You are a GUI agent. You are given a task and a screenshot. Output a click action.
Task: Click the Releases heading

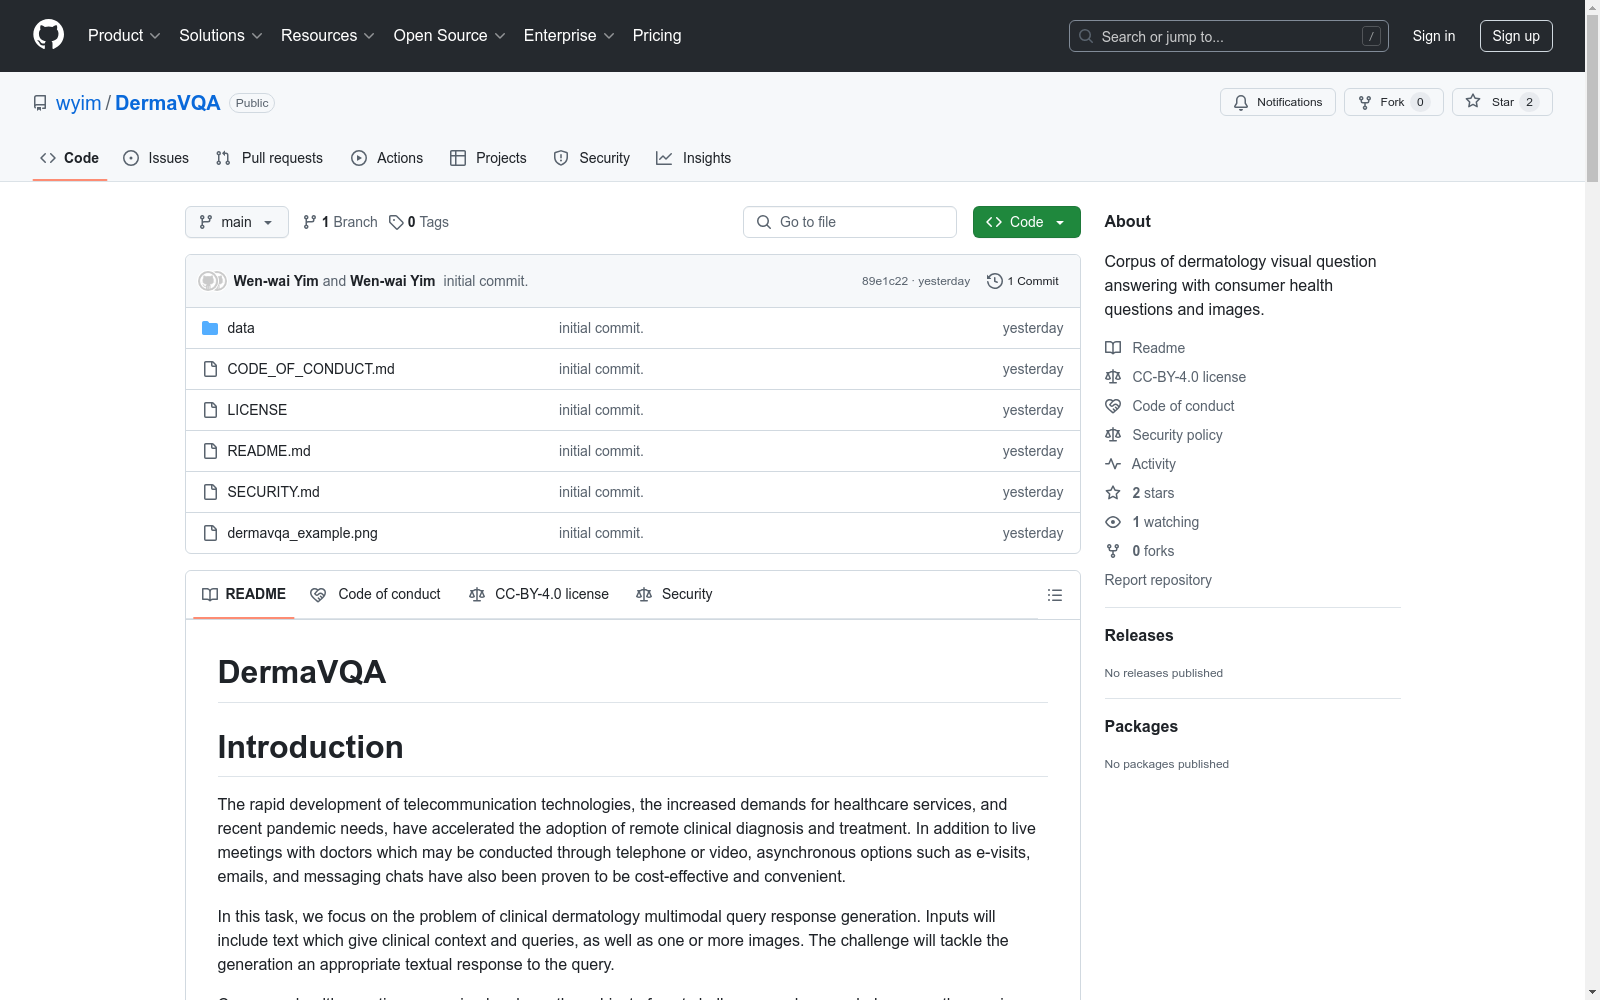click(x=1139, y=635)
